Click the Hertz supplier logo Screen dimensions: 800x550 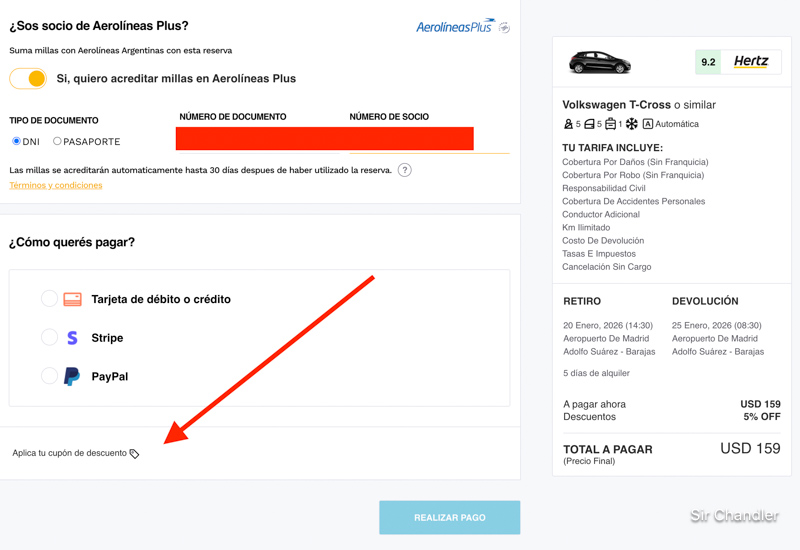point(751,62)
